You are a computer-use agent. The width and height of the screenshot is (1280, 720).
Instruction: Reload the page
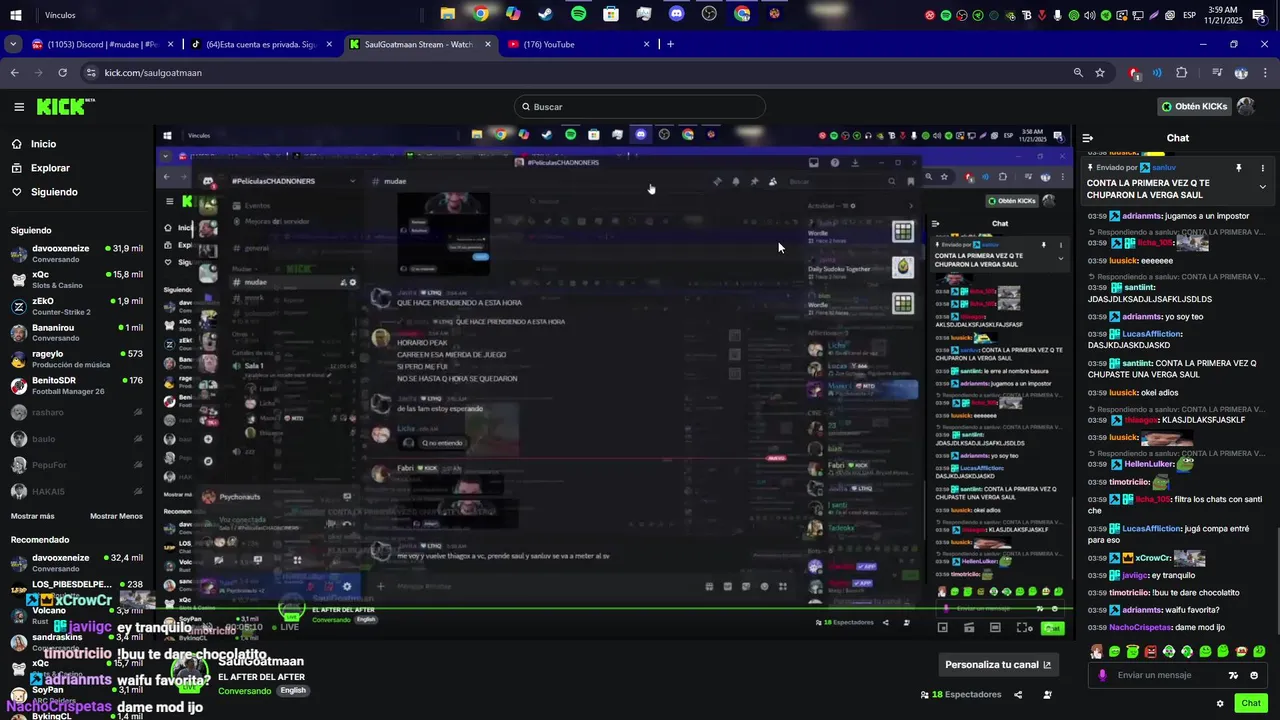[x=62, y=72]
